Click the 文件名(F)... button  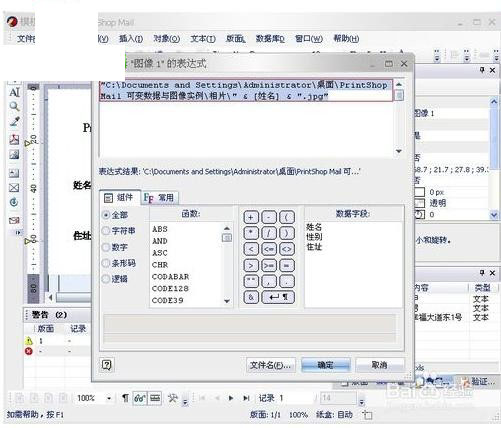click(271, 365)
